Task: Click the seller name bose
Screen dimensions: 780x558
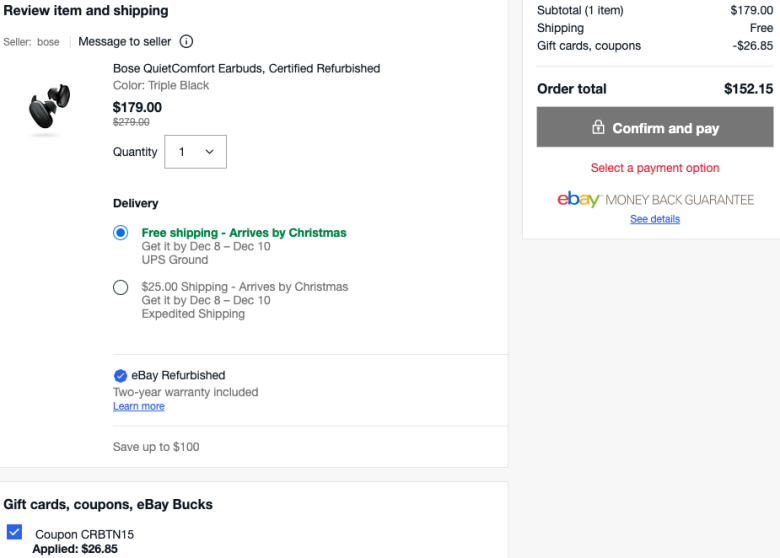Action: click(x=48, y=42)
